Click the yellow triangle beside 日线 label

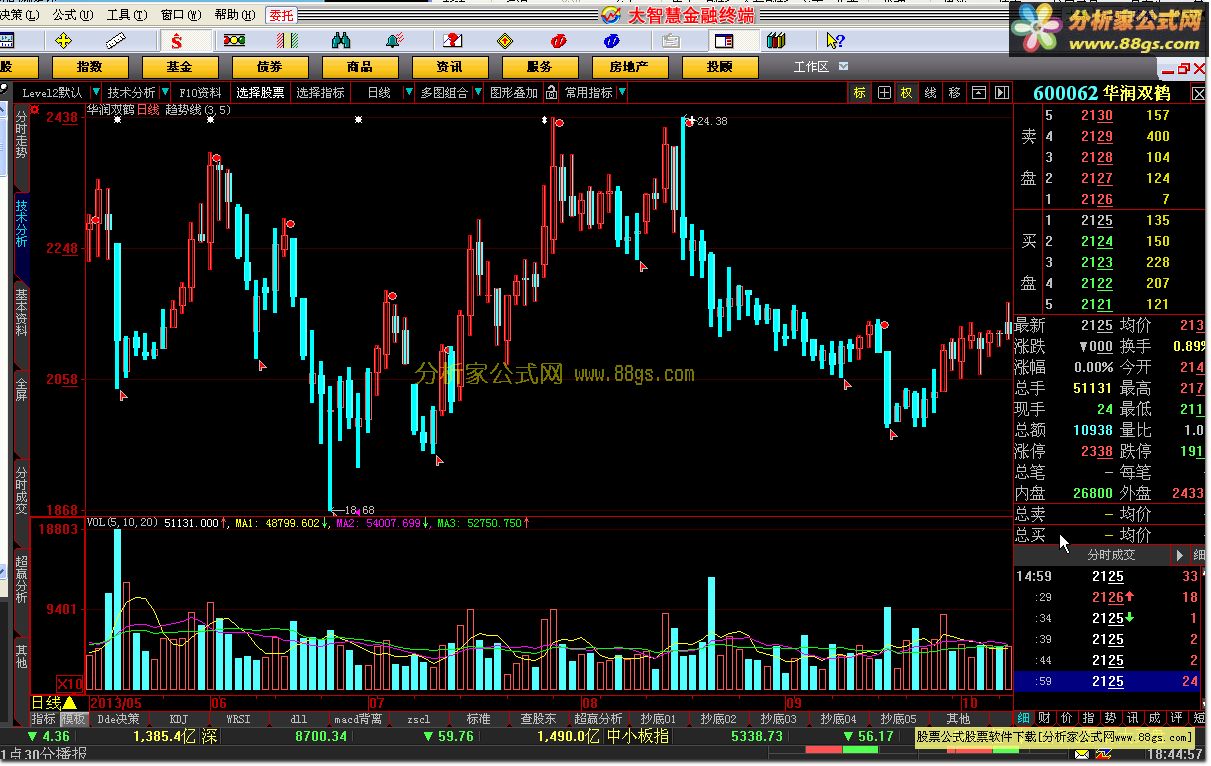tap(70, 702)
